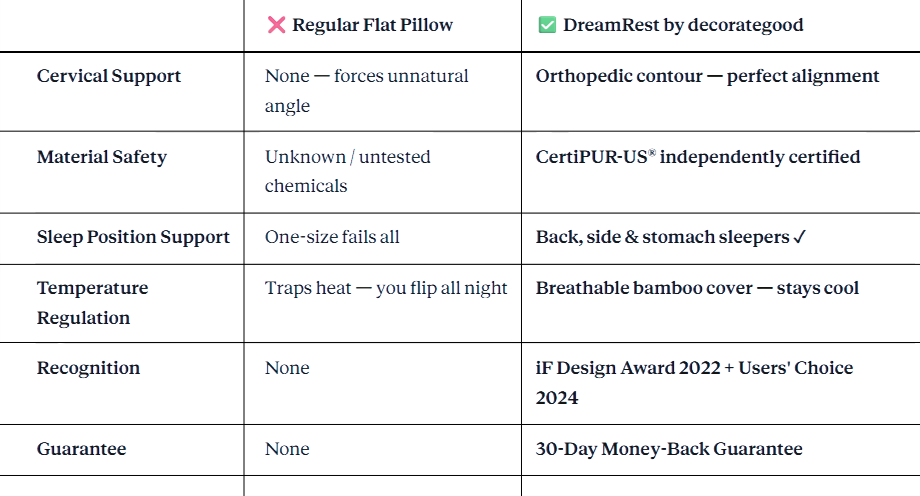Select the "DreamRest by decorategood" column header
Screen dimensions: 920x496
tap(683, 25)
